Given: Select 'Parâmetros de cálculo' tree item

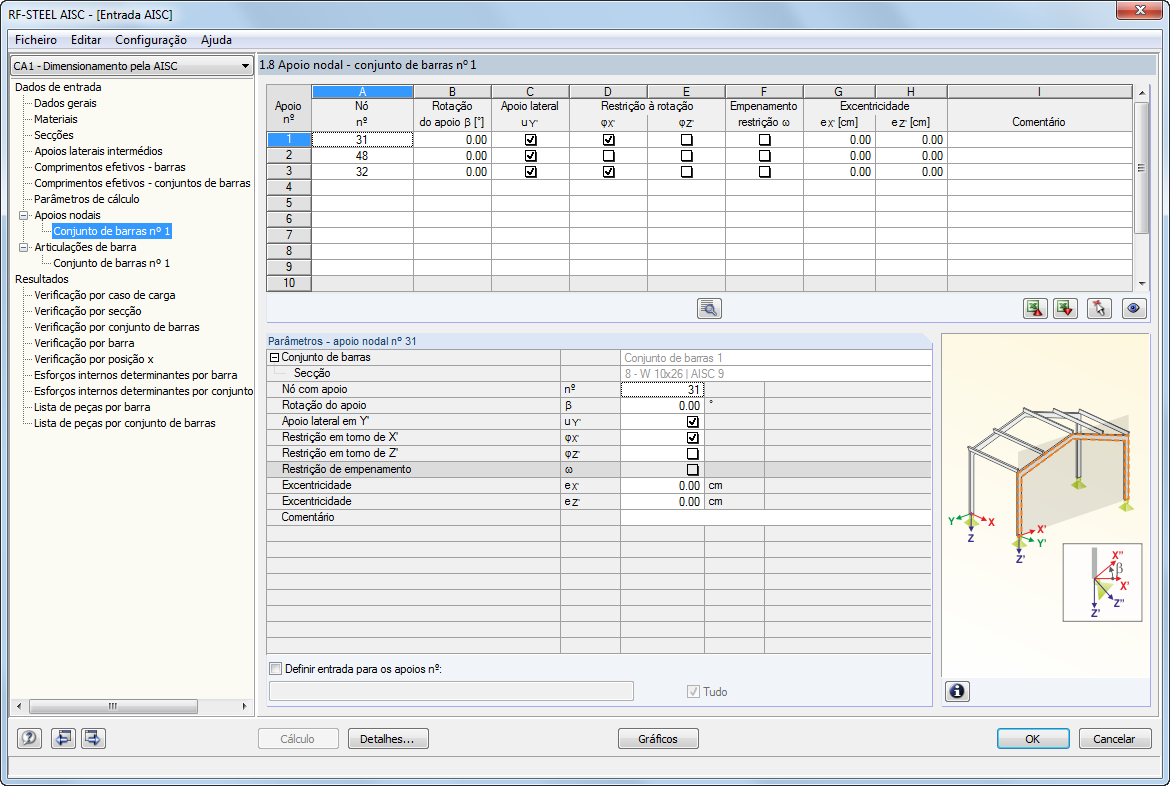Looking at the screenshot, I should [87, 199].
